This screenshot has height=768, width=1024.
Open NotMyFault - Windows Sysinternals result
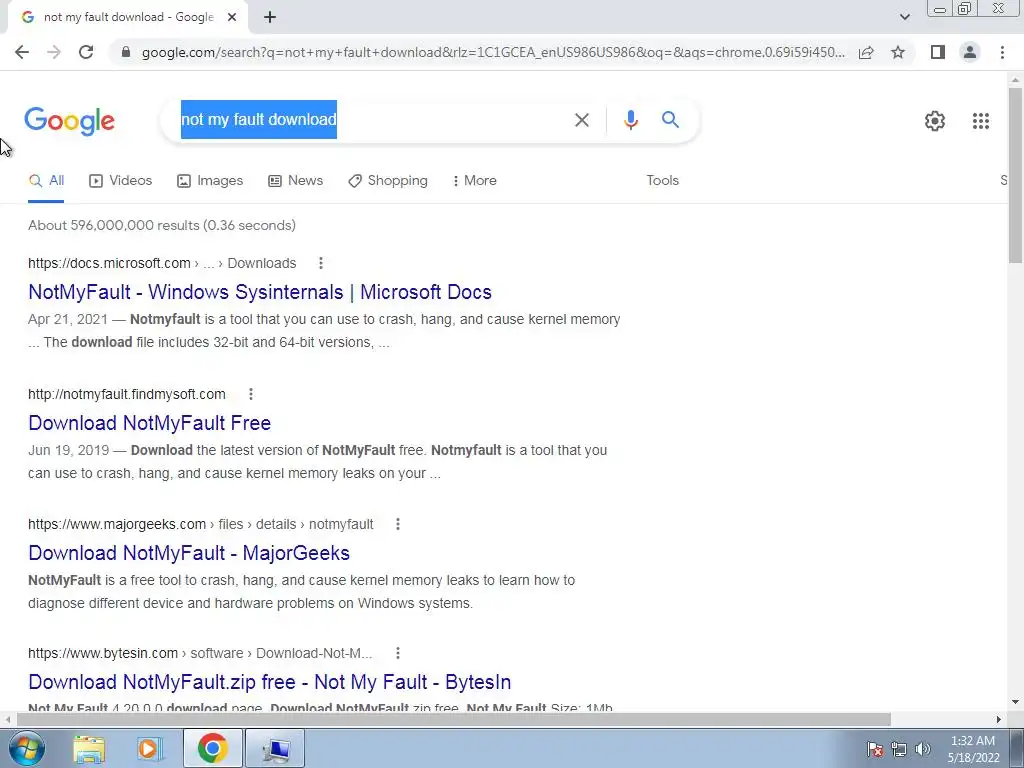point(260,292)
